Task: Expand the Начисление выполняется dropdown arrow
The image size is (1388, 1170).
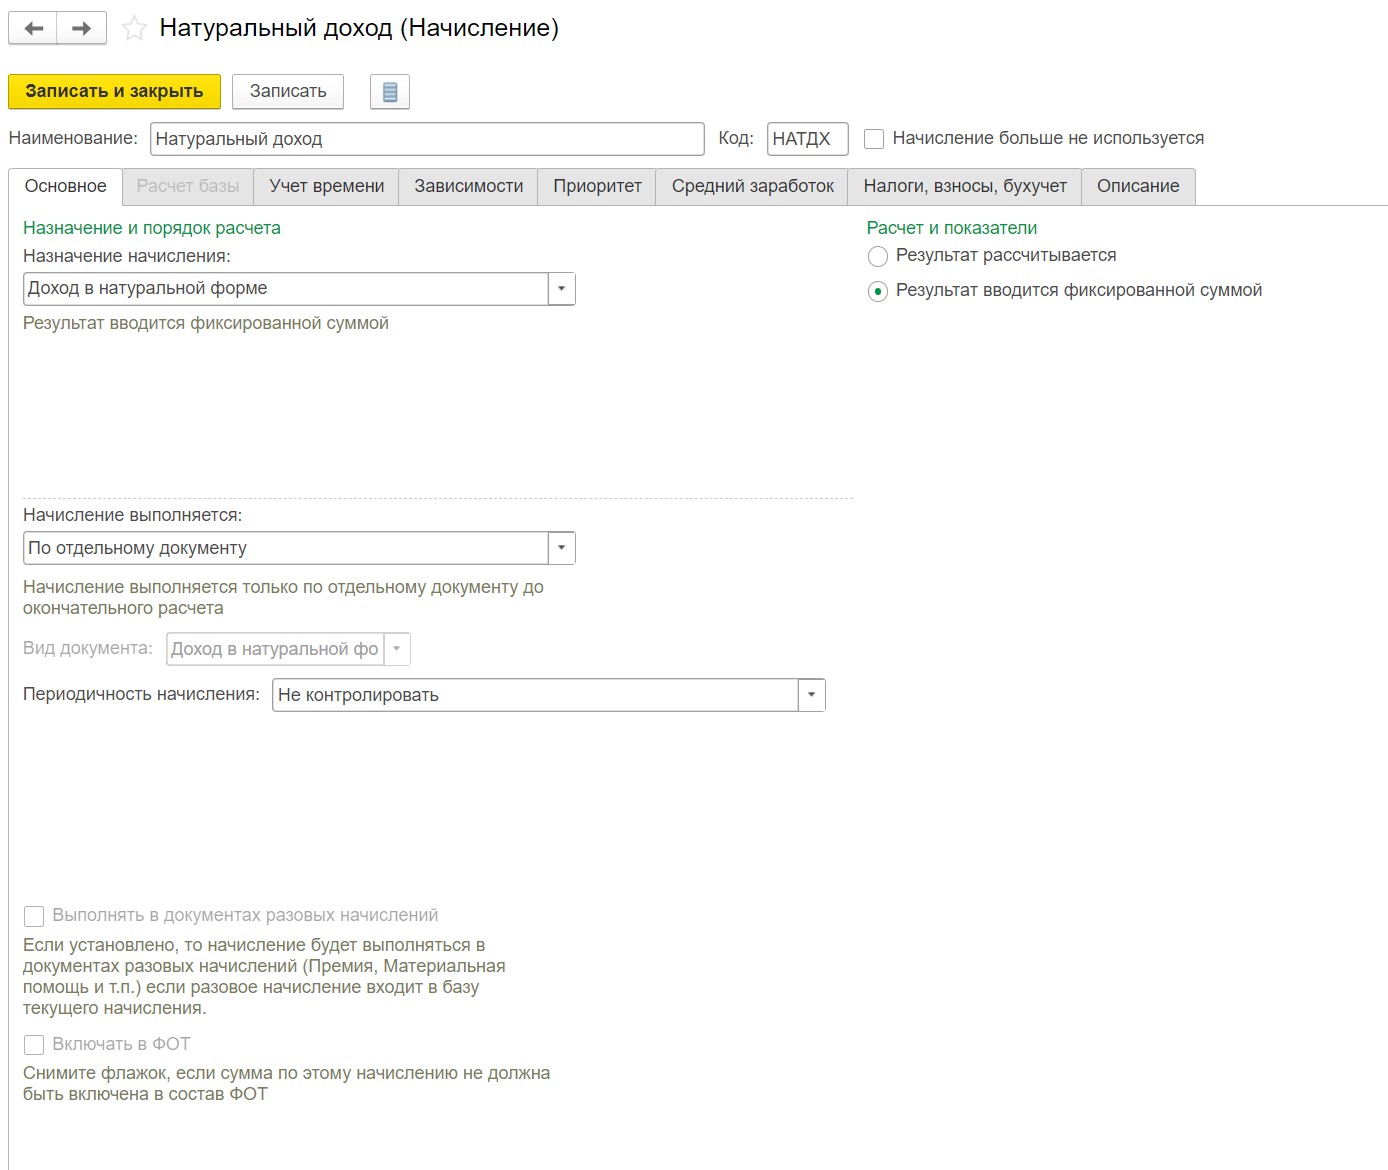Action: pyautogui.click(x=561, y=548)
